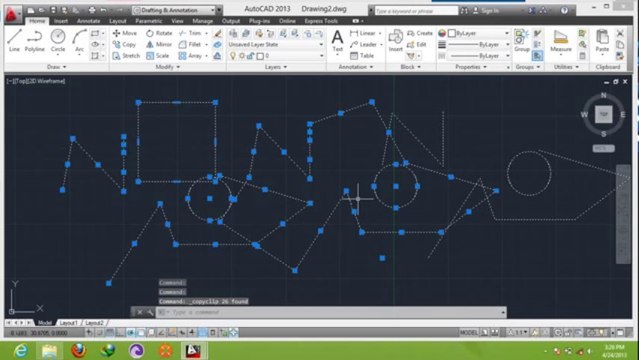Click the Insert block icon
This screenshot has height=360, width=639.
(x=395, y=40)
